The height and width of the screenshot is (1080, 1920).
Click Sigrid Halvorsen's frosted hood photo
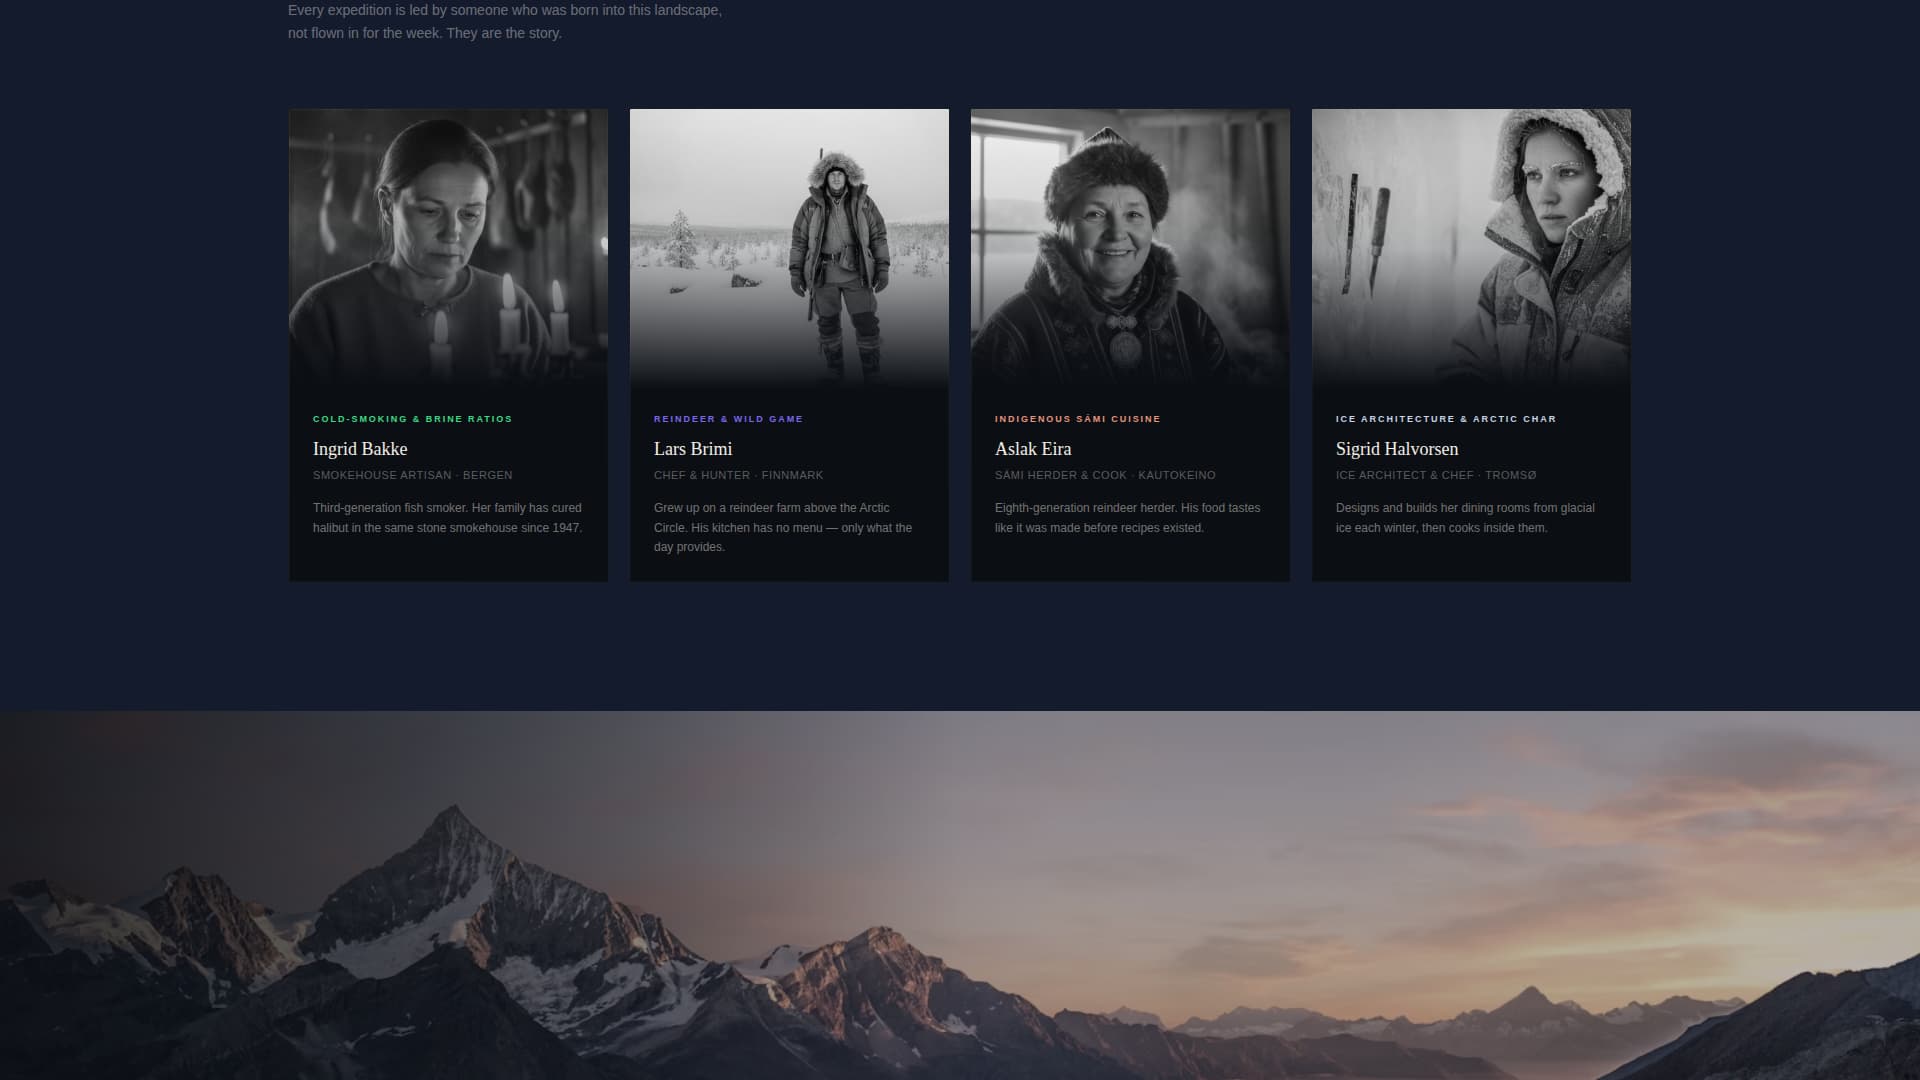(1470, 245)
